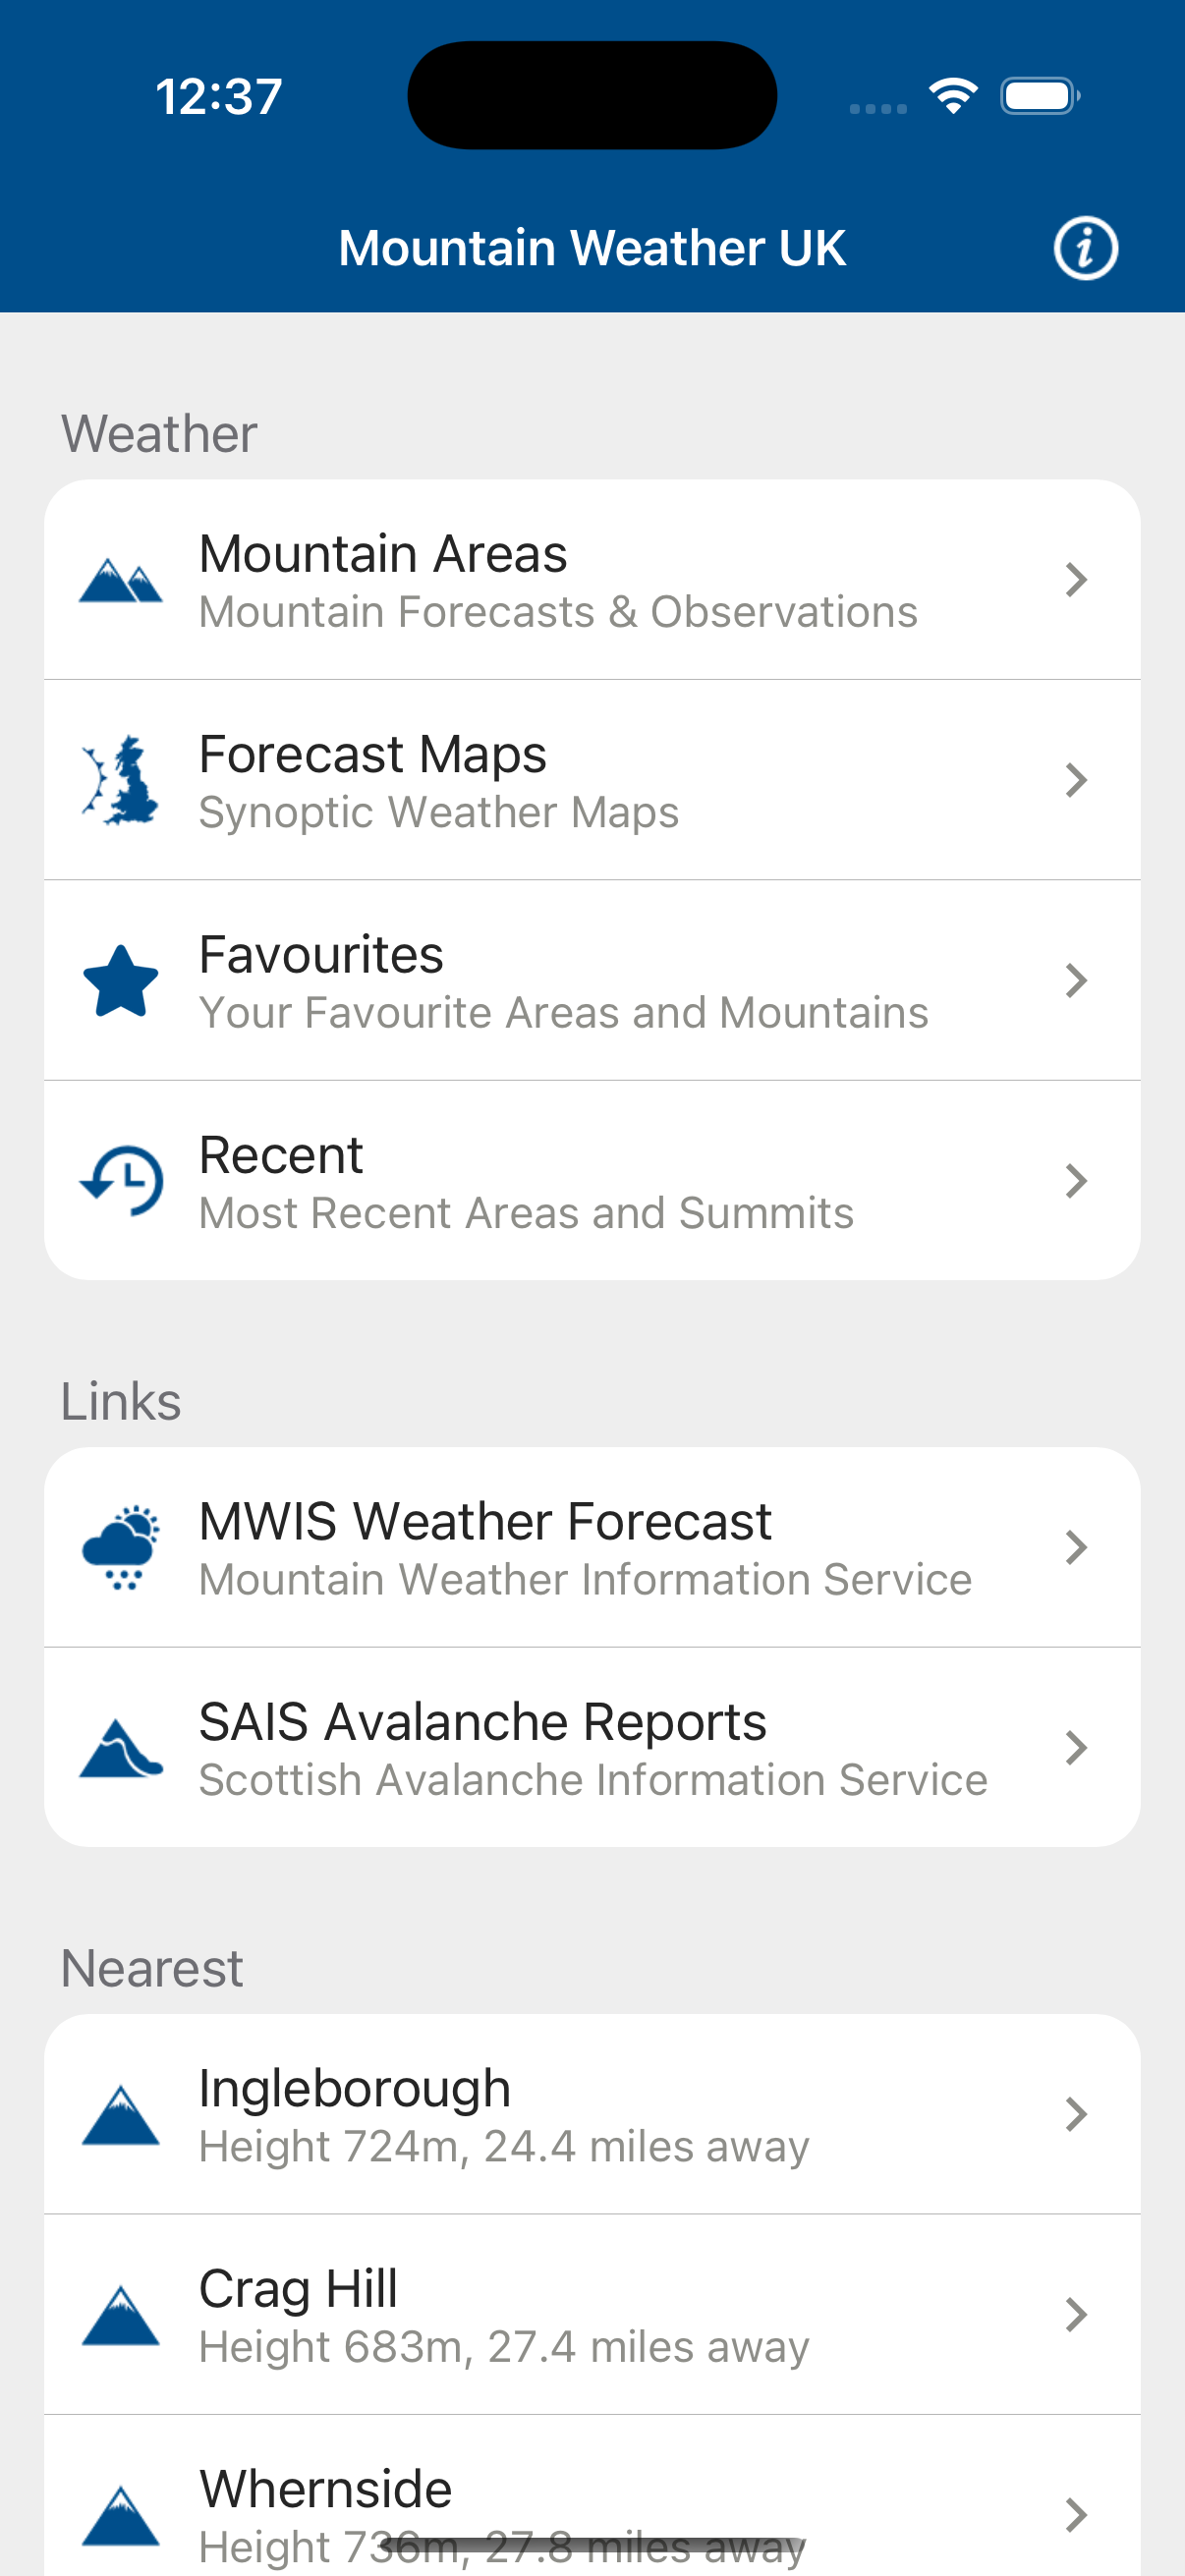Image resolution: width=1185 pixels, height=2576 pixels.
Task: Tap the info icon in header
Action: point(1085,248)
